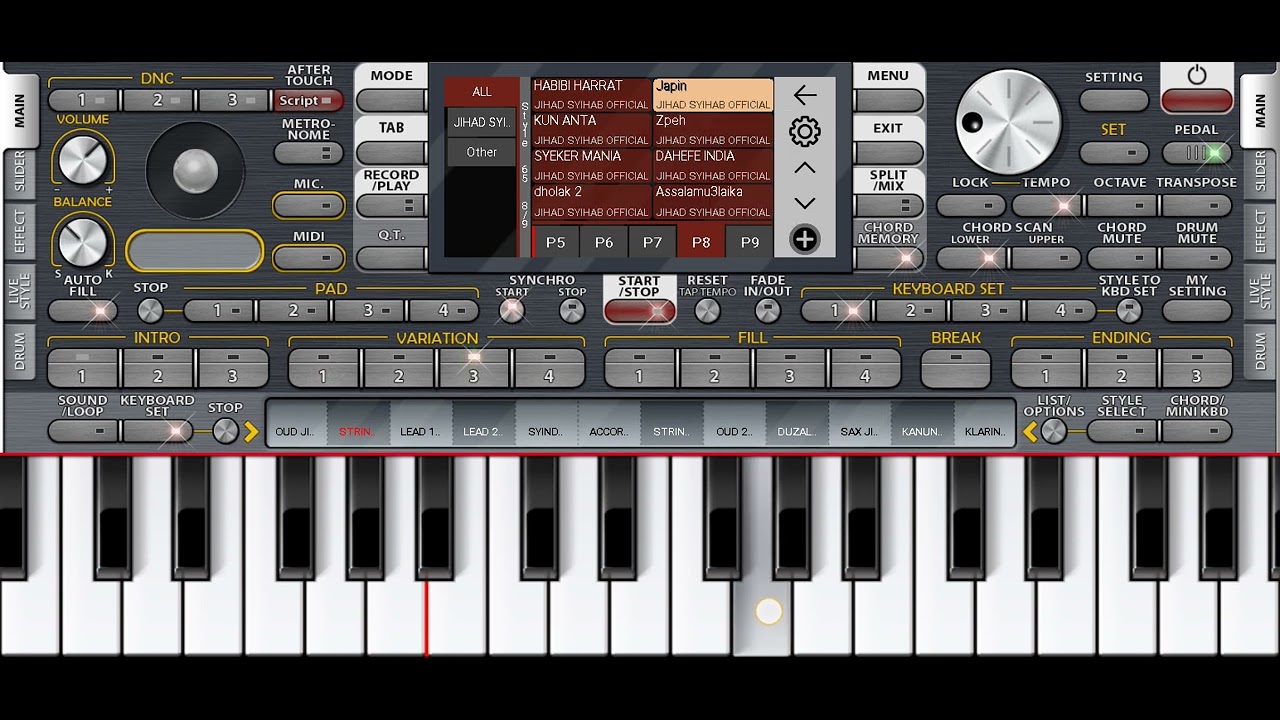The width and height of the screenshot is (1280, 720).
Task: Toggle the MIC button
Action: click(x=309, y=205)
